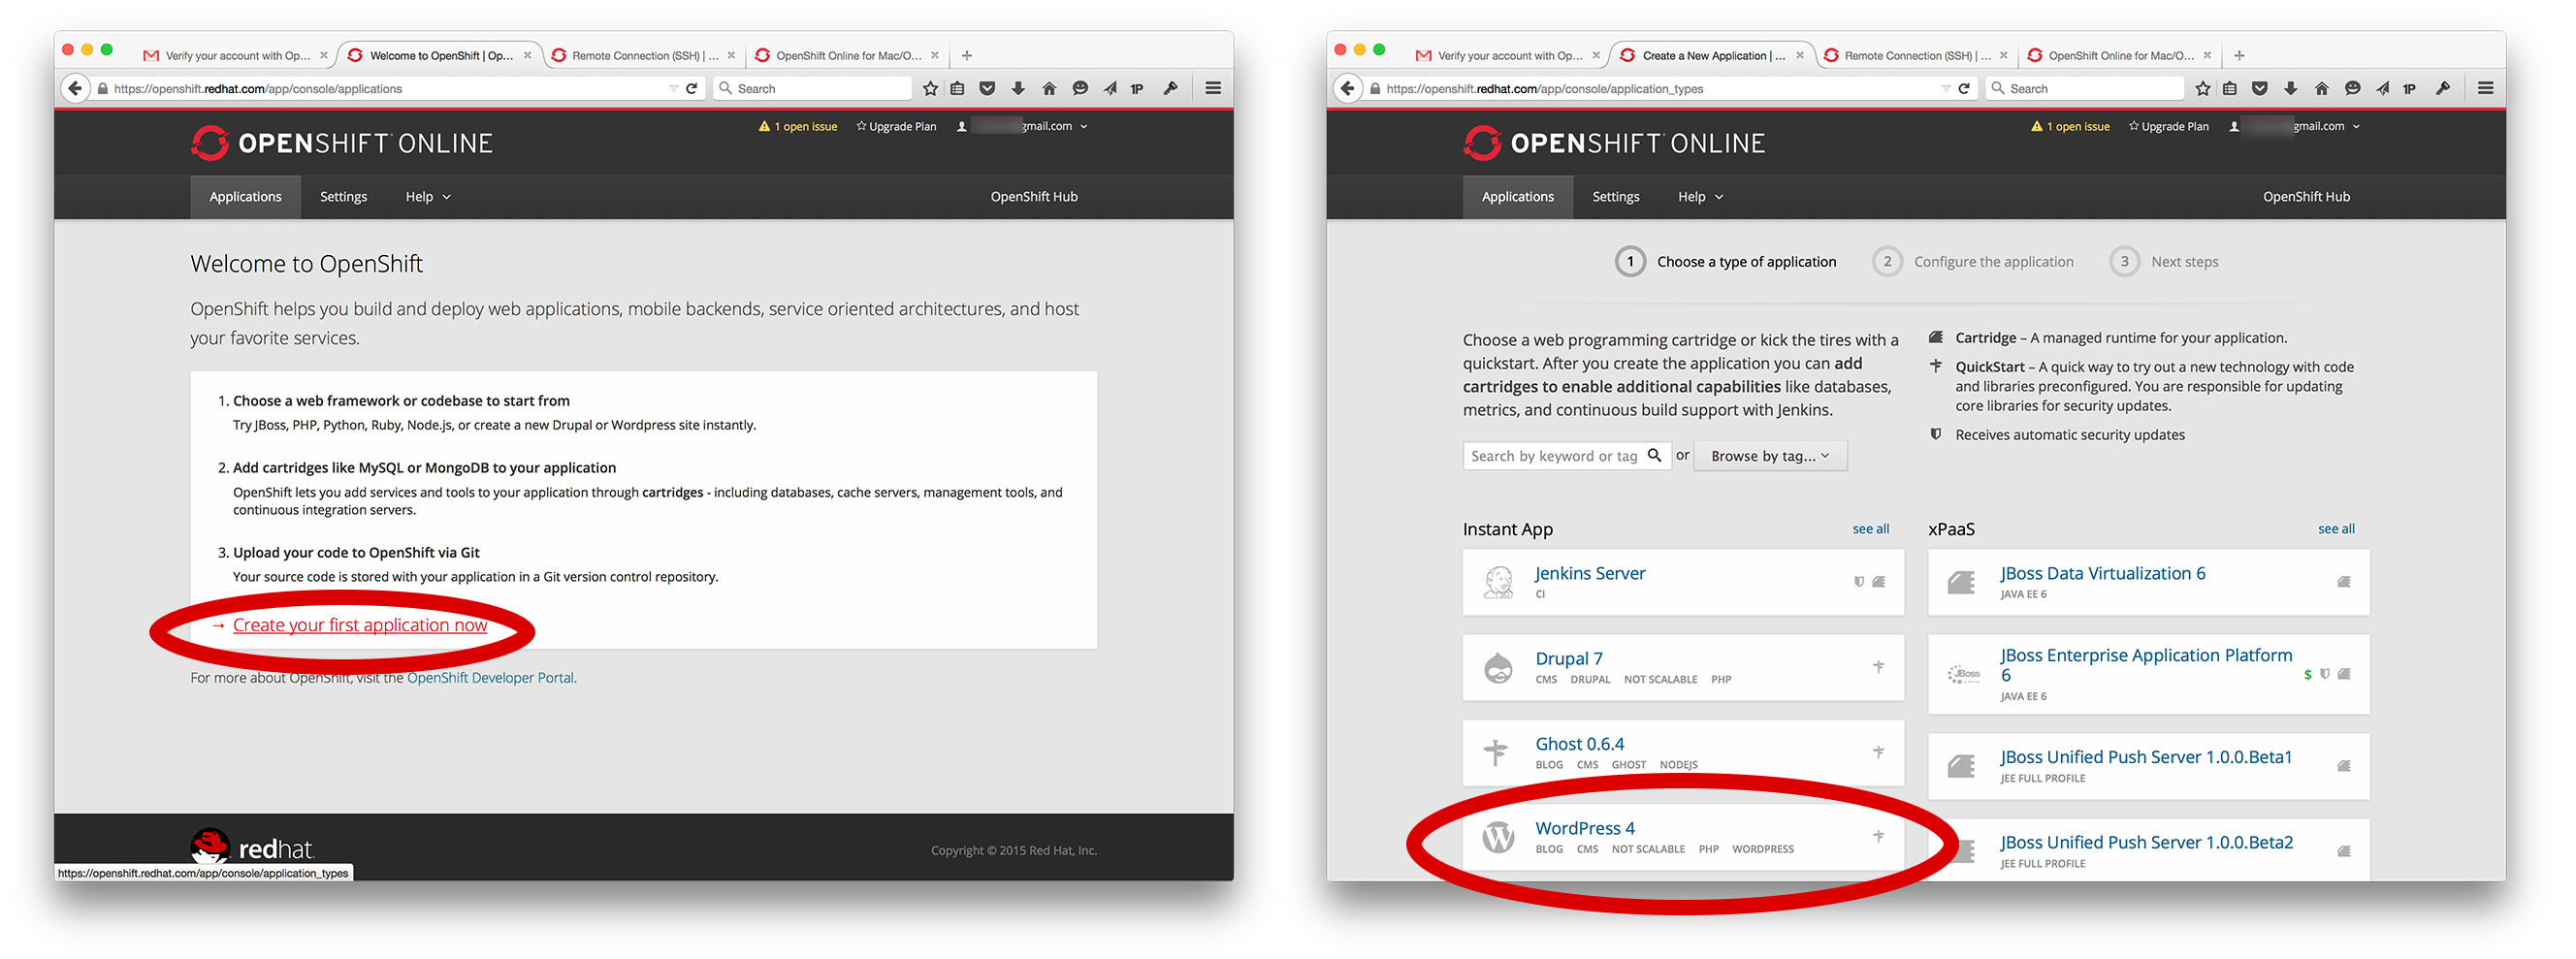The image size is (2576, 959).
Task: Open the gmail.com account dropdown in the Welcome to OpenShift window
Action: 1022,126
